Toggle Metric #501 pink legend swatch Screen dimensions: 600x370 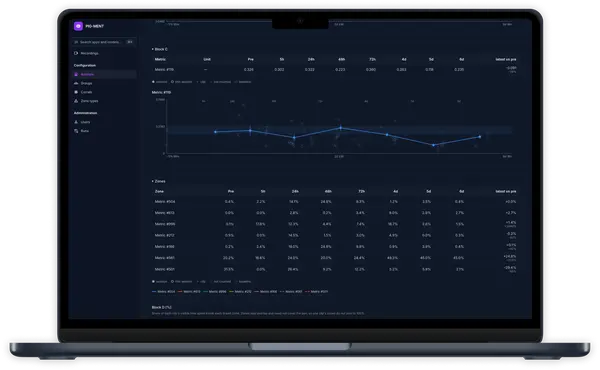click(307, 292)
